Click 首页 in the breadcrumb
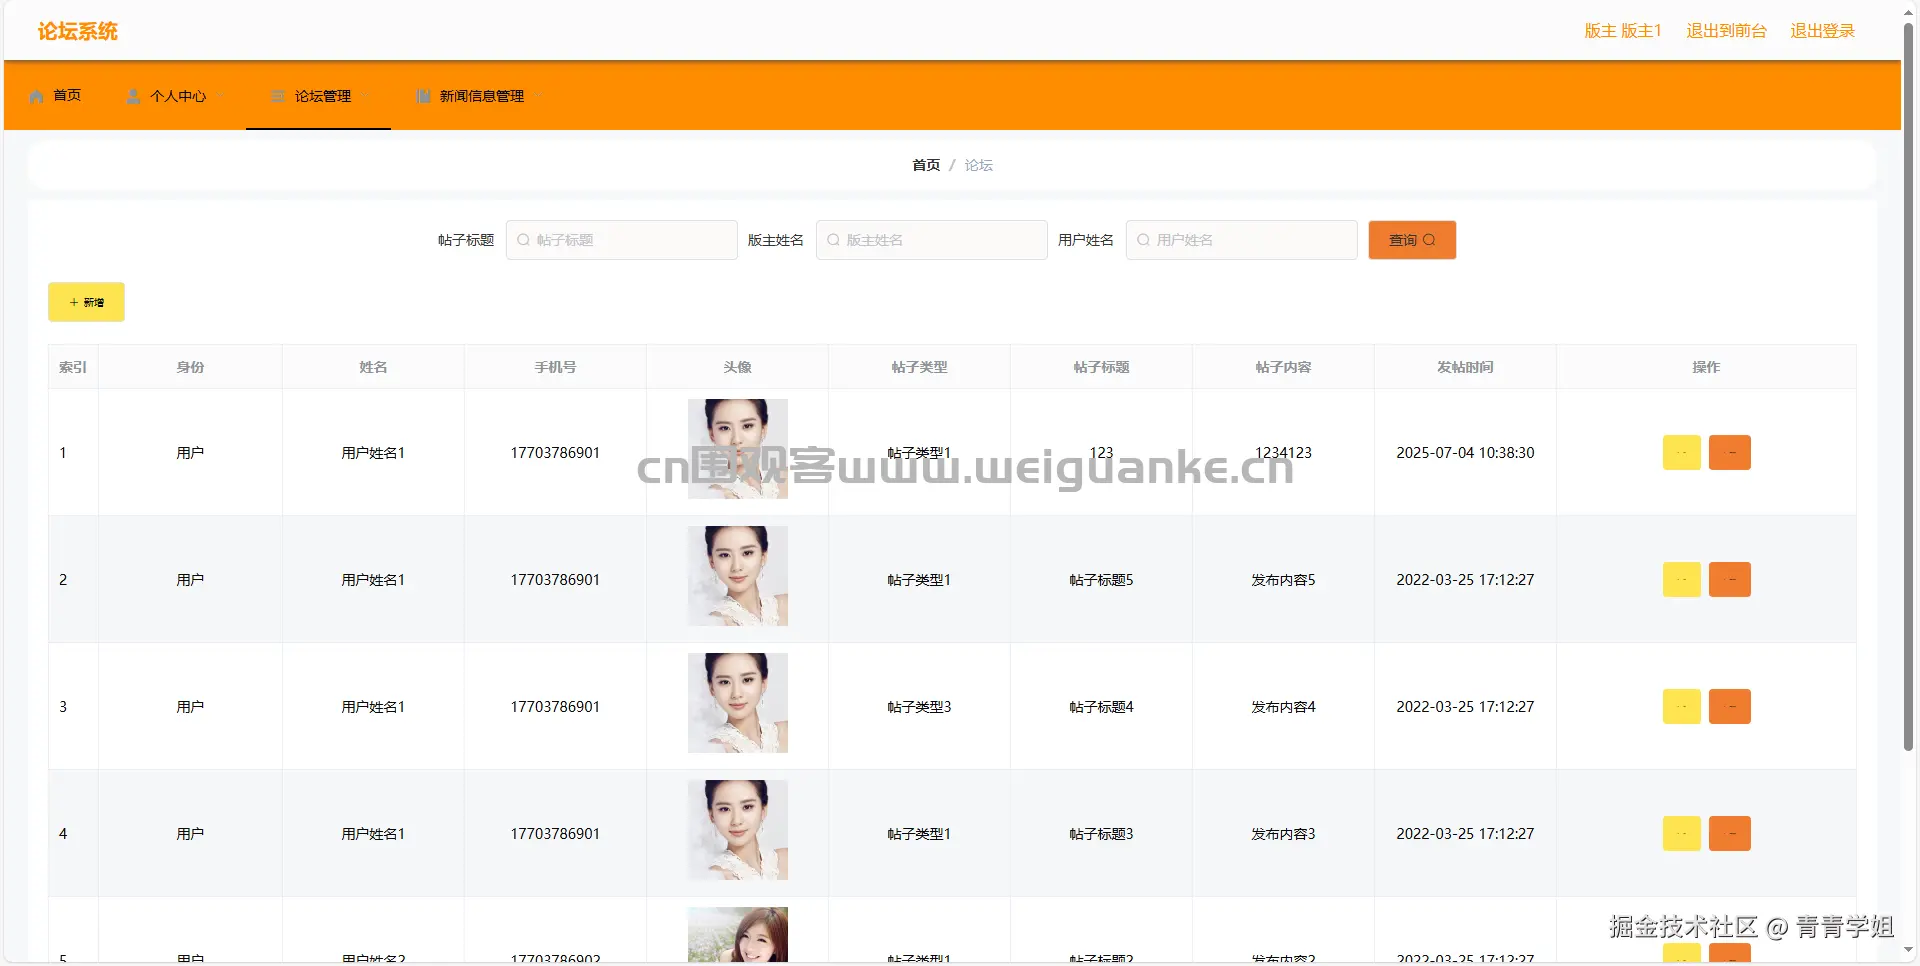 pyautogui.click(x=926, y=165)
